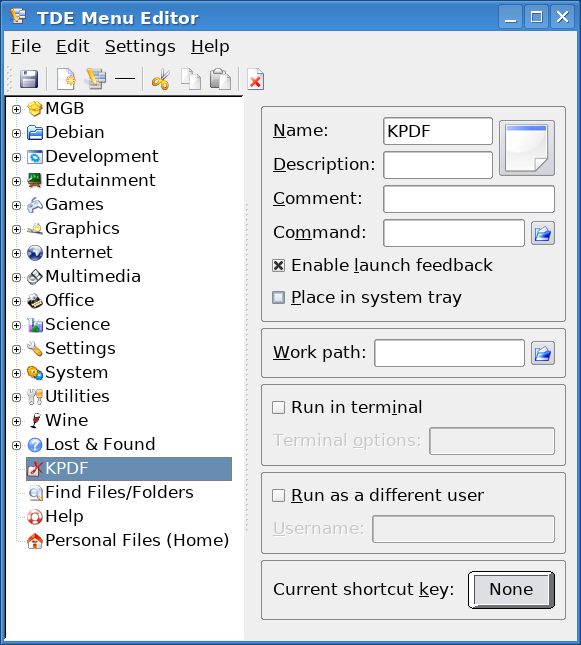Expand the Graphics menu folder
The height and width of the screenshot is (645, 581).
(x=16, y=229)
